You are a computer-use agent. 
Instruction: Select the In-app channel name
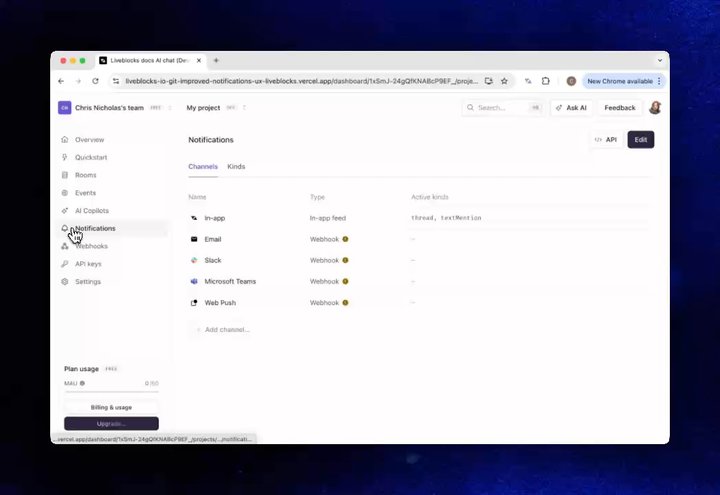[214, 218]
